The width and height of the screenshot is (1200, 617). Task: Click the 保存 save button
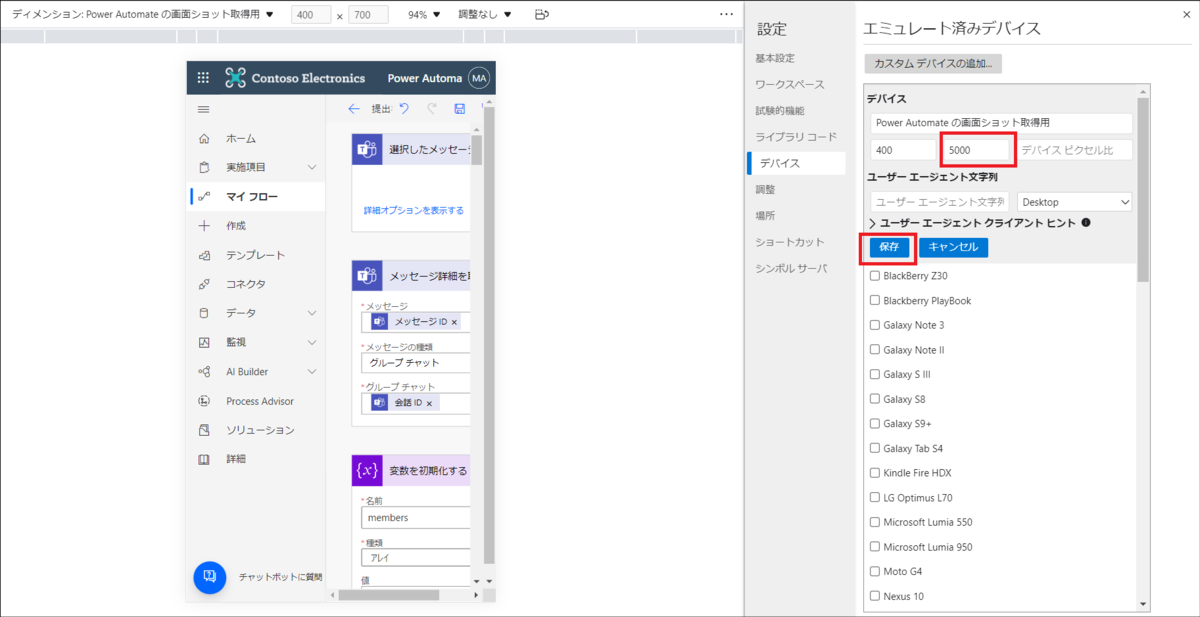point(890,247)
